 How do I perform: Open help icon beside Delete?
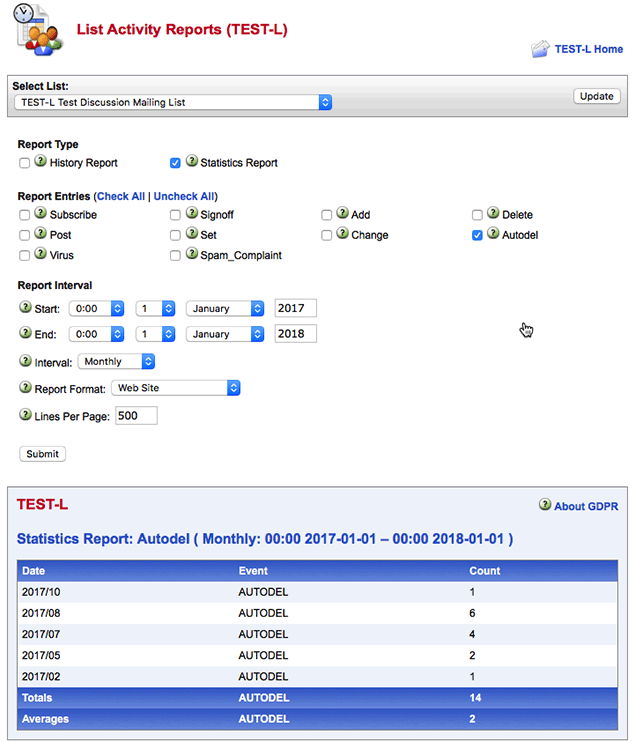click(x=493, y=213)
